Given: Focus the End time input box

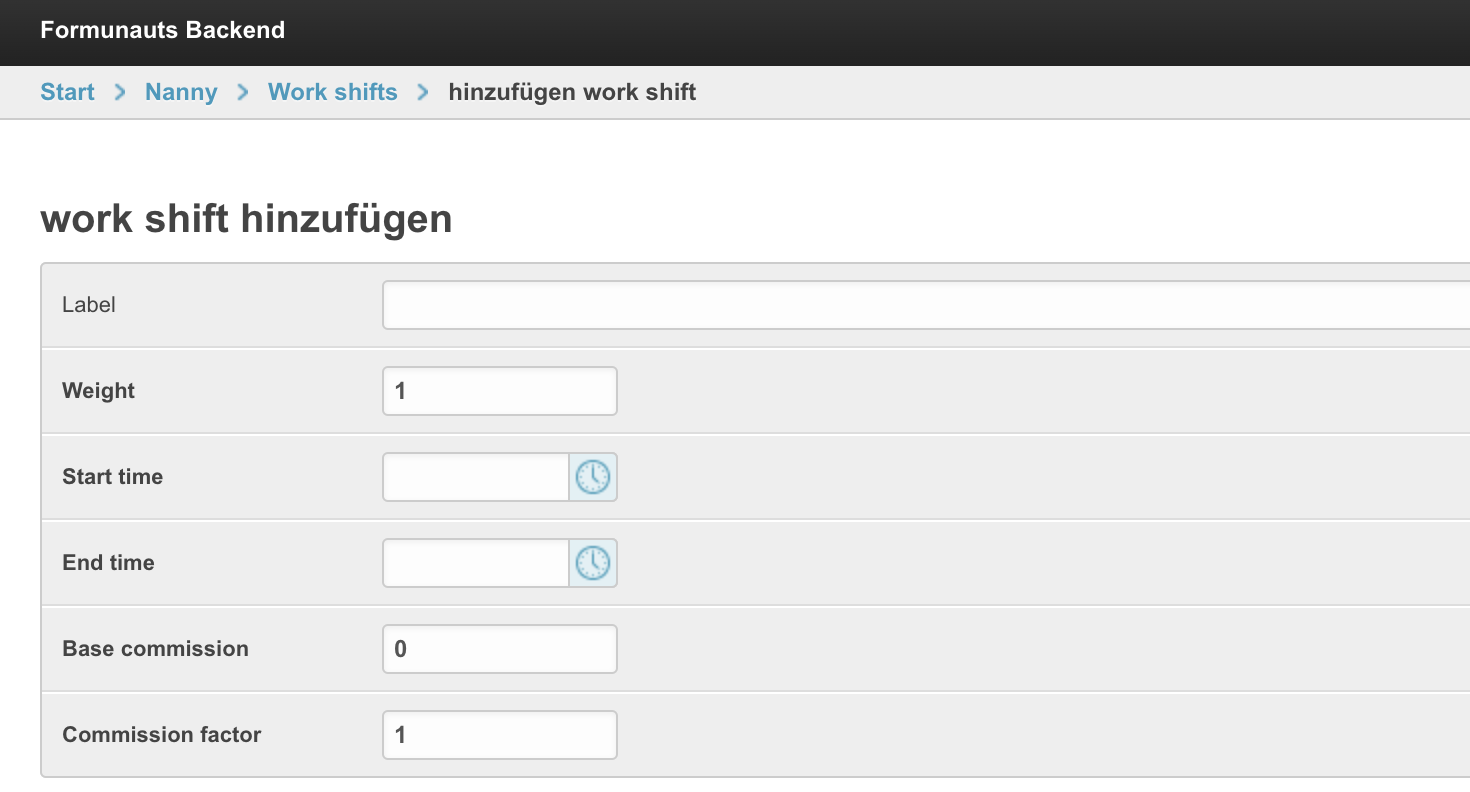Looking at the screenshot, I should (476, 563).
